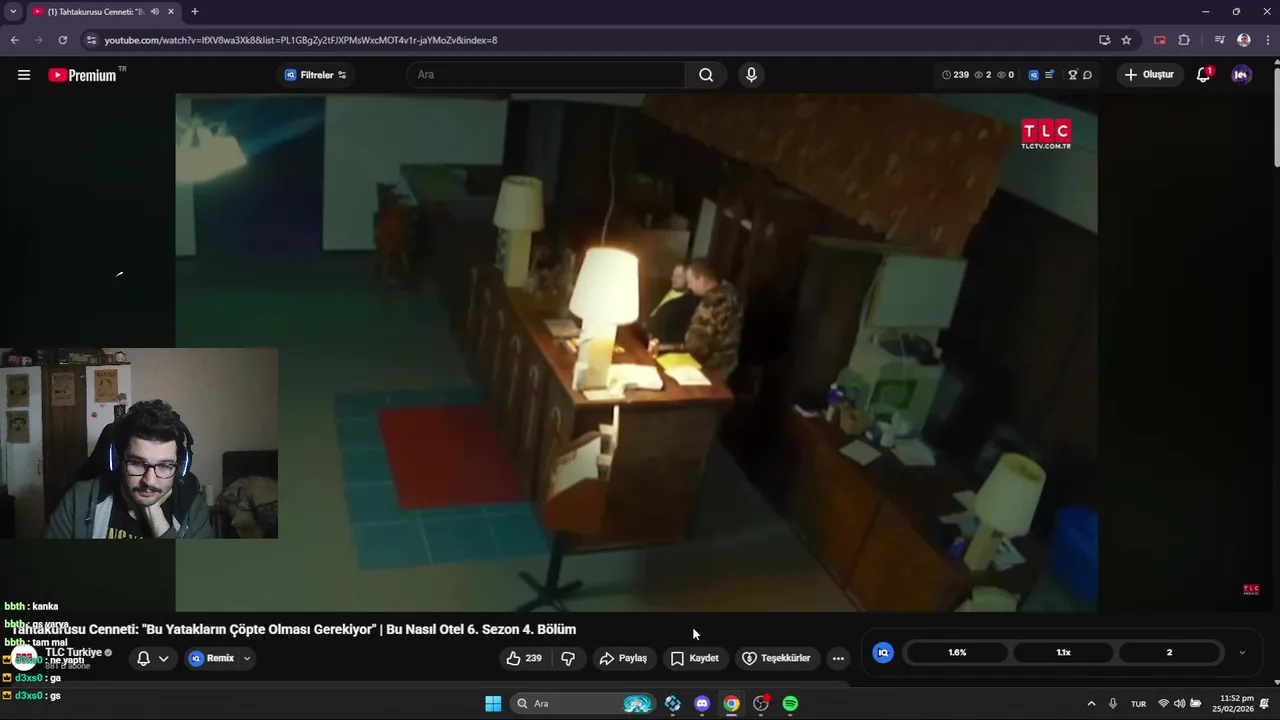Install app icon in address bar

tap(1104, 40)
